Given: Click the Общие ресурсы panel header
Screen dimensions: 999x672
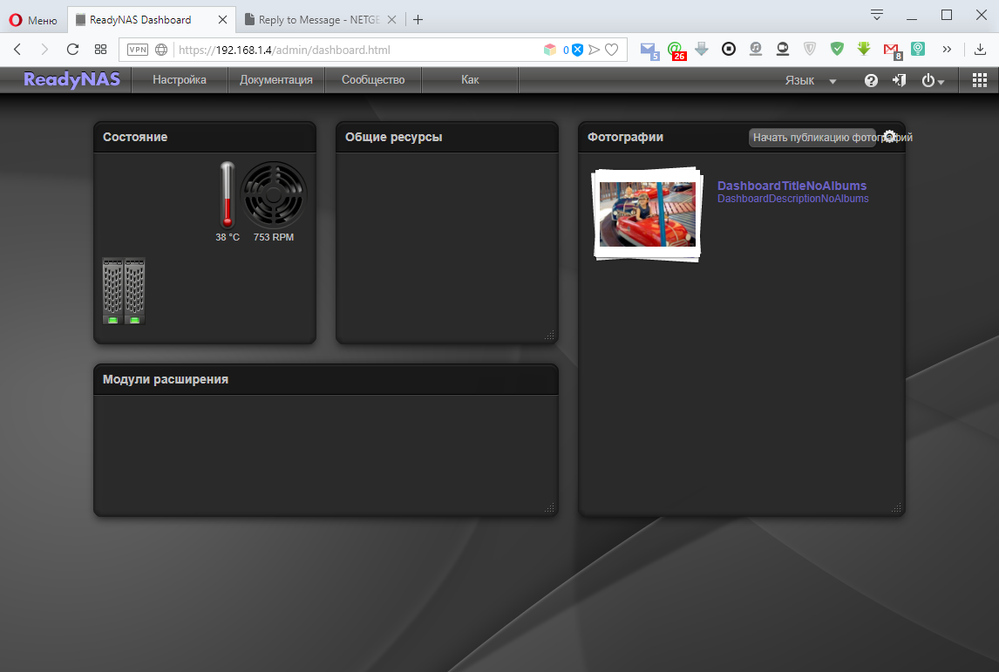Looking at the screenshot, I should (x=447, y=137).
